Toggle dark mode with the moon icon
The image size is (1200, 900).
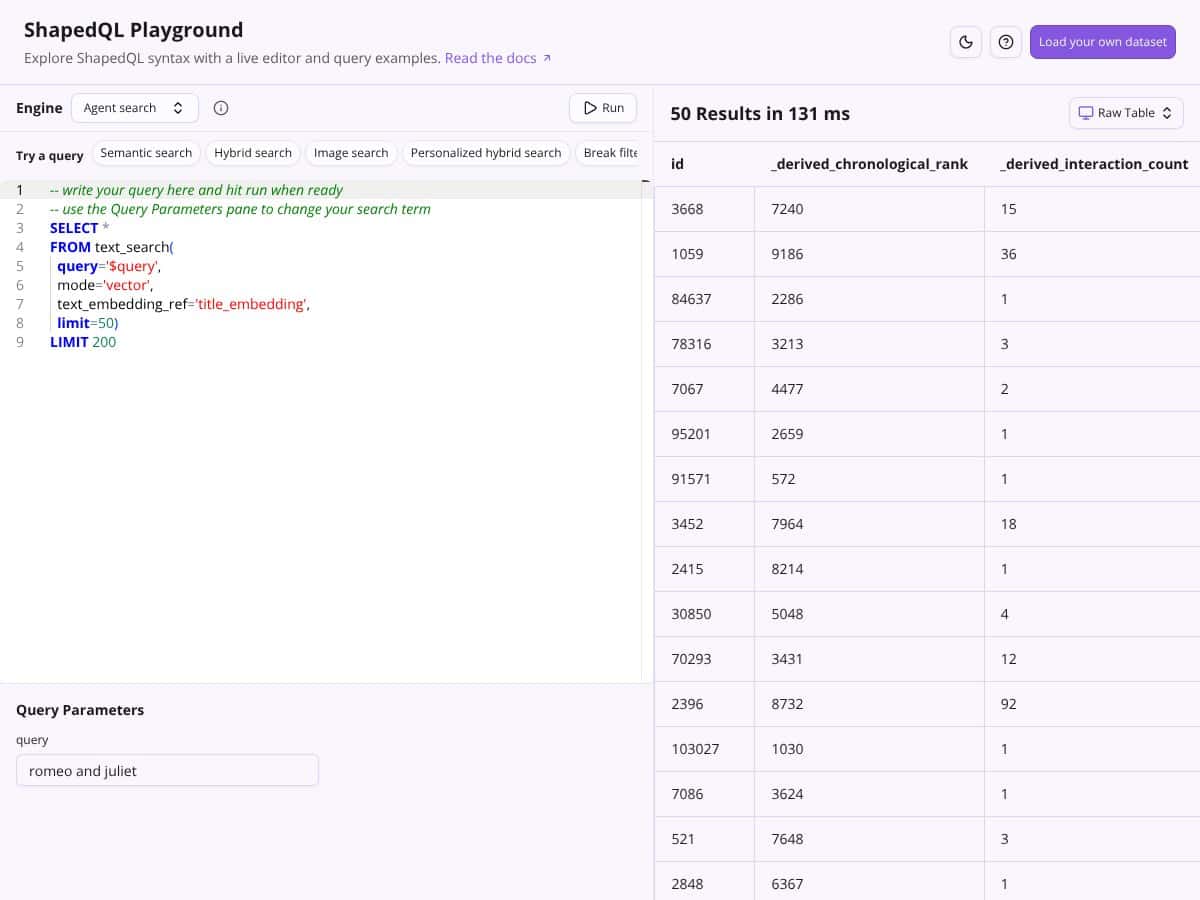pyautogui.click(x=965, y=42)
